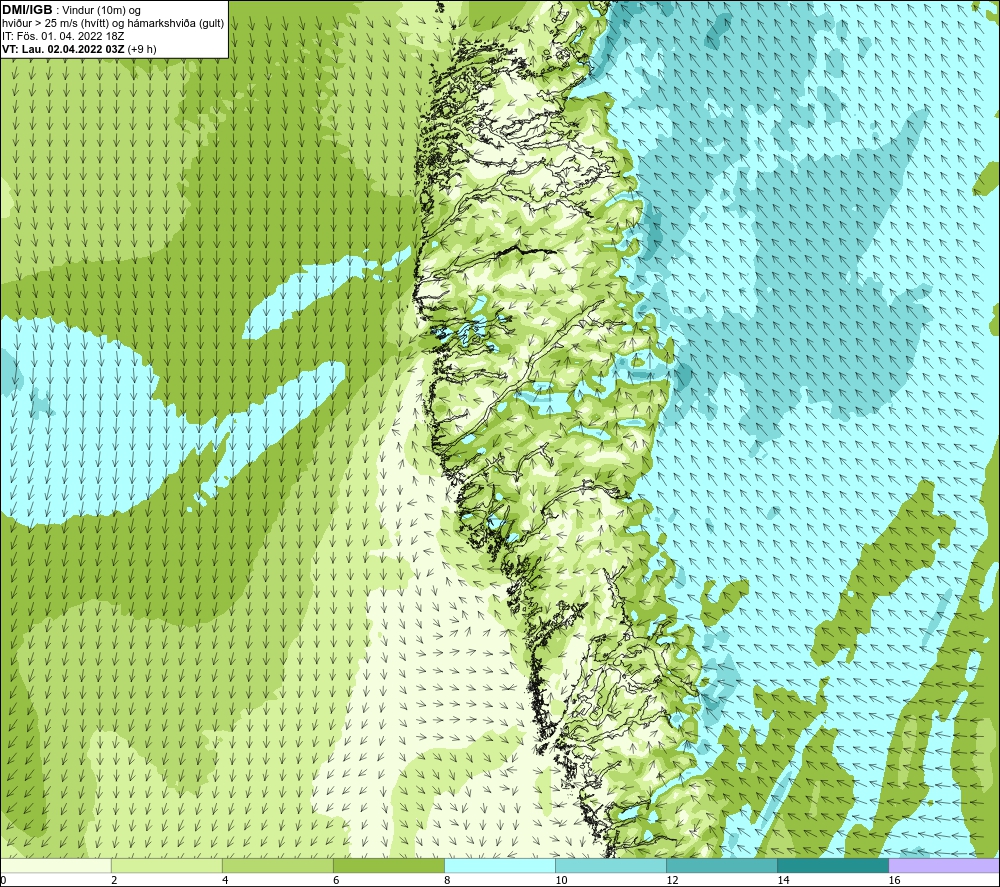Click the 14–16 m/s deep teal legend swatch

click(x=833, y=865)
